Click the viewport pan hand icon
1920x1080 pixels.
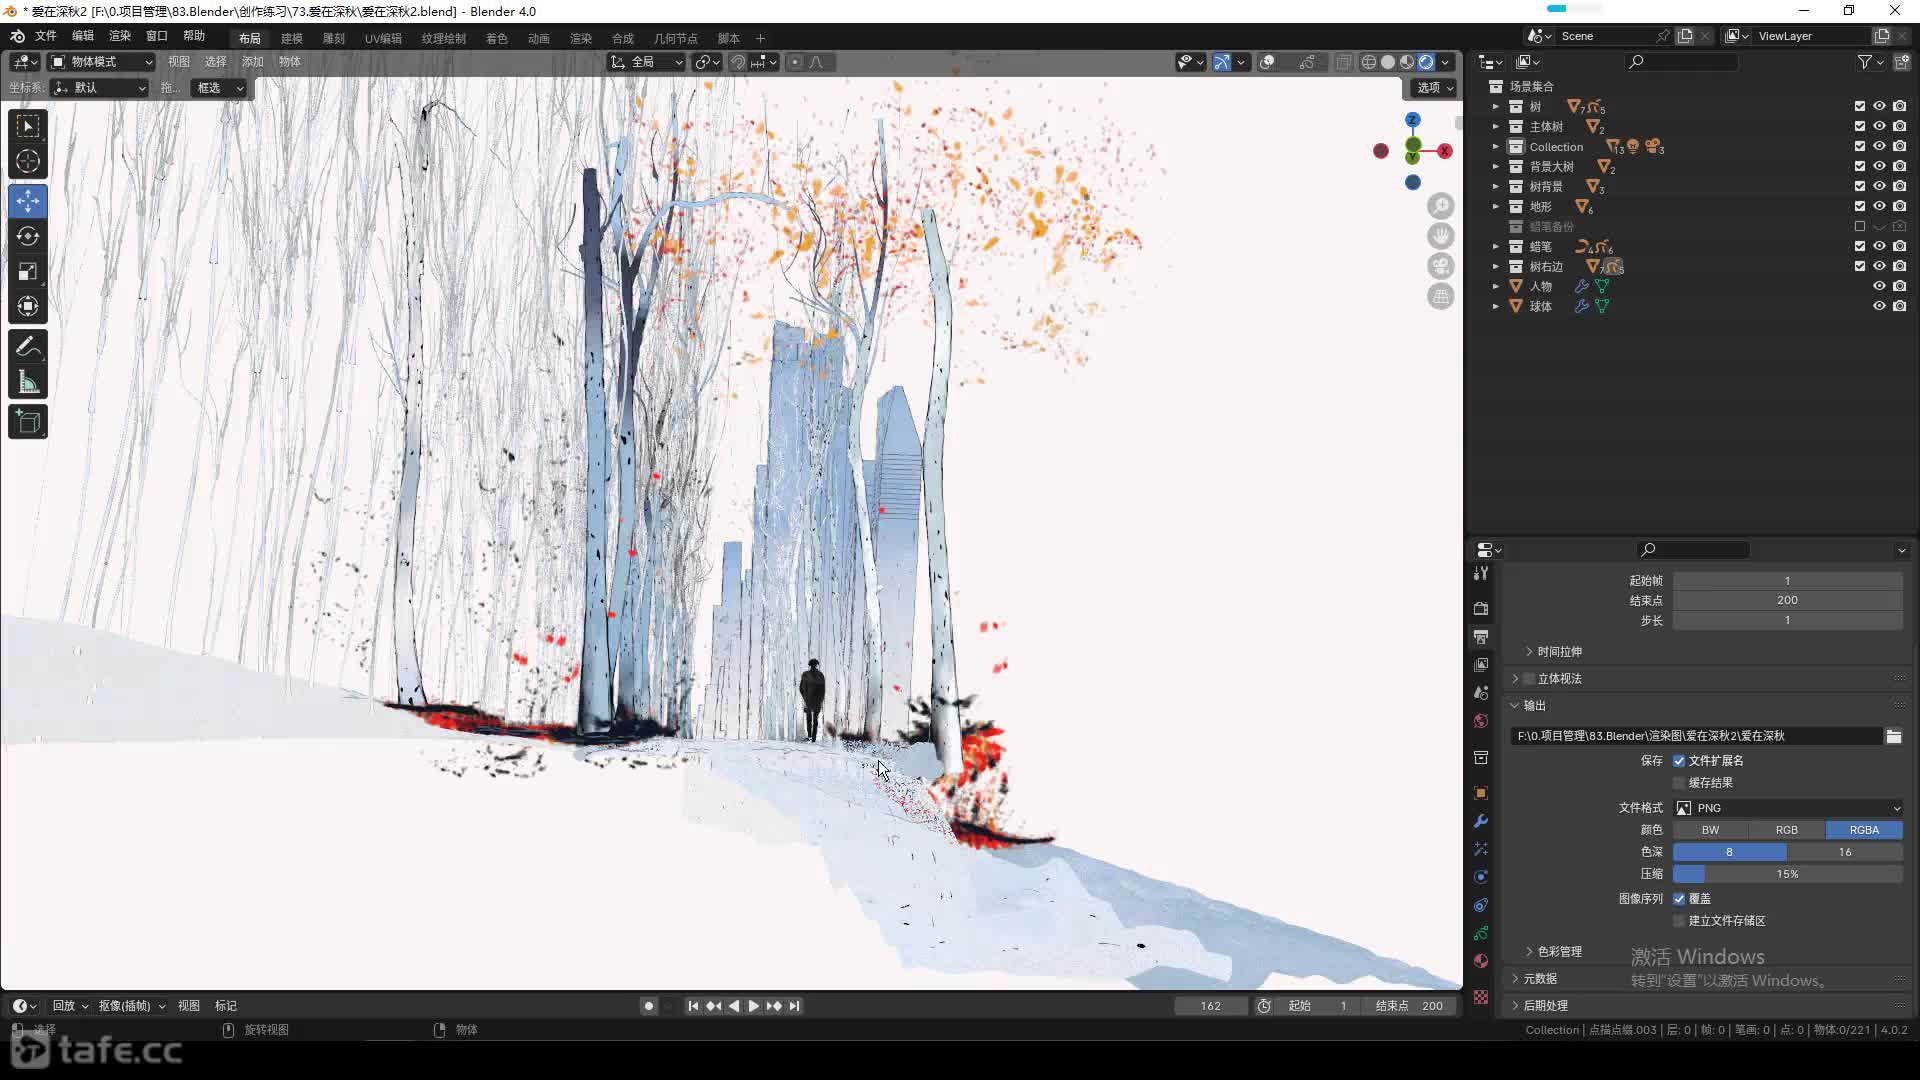[x=1441, y=236]
